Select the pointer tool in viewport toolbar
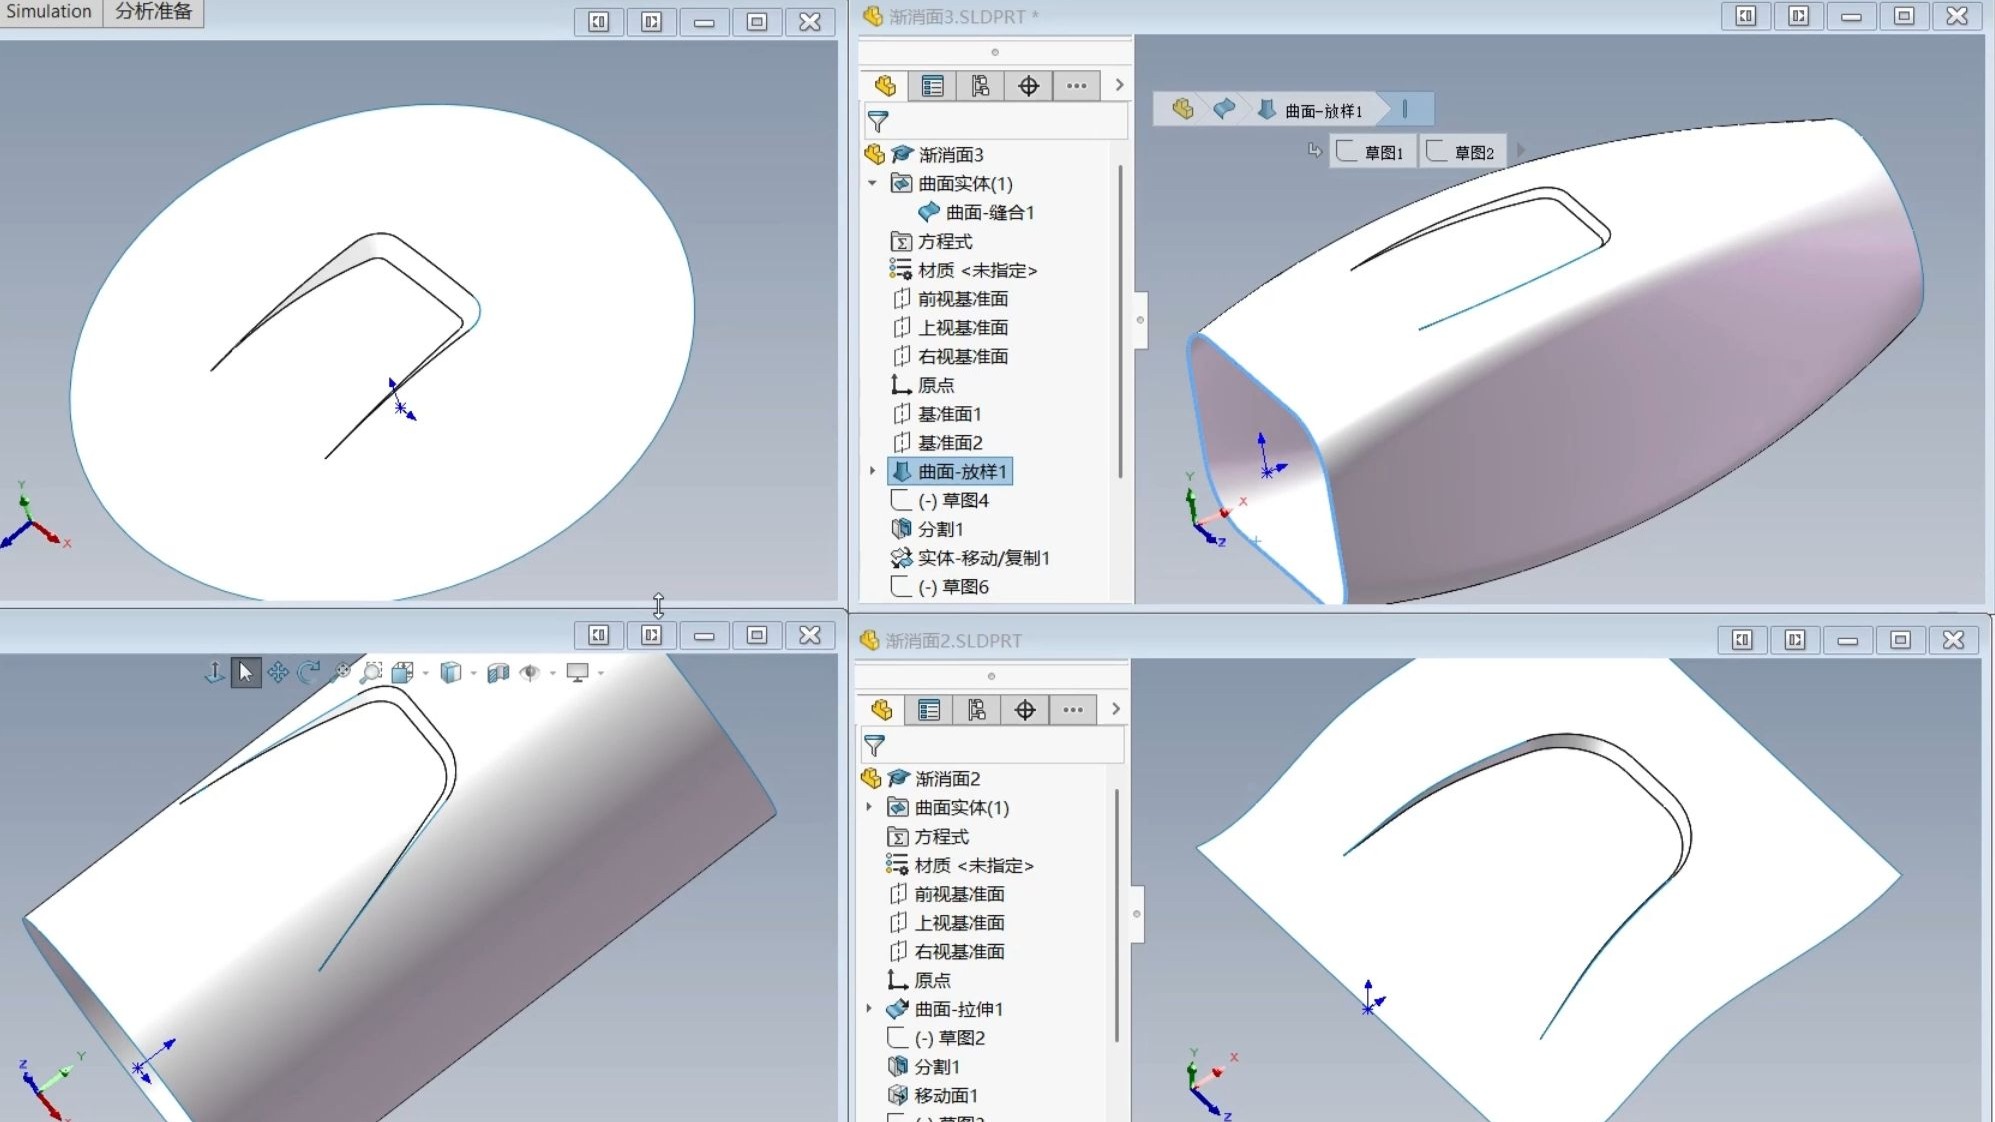 246,673
